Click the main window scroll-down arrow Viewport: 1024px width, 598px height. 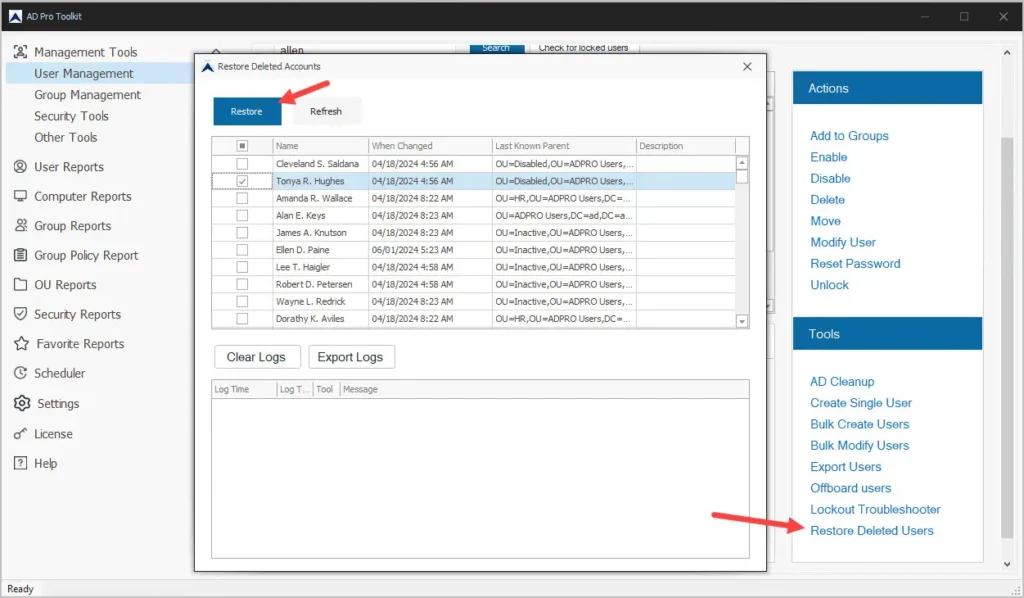click(x=1007, y=564)
